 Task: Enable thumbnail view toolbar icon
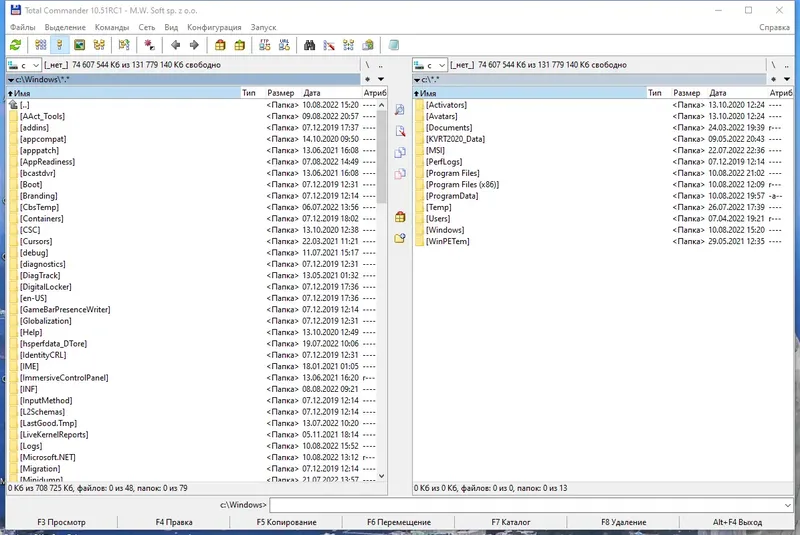point(80,45)
